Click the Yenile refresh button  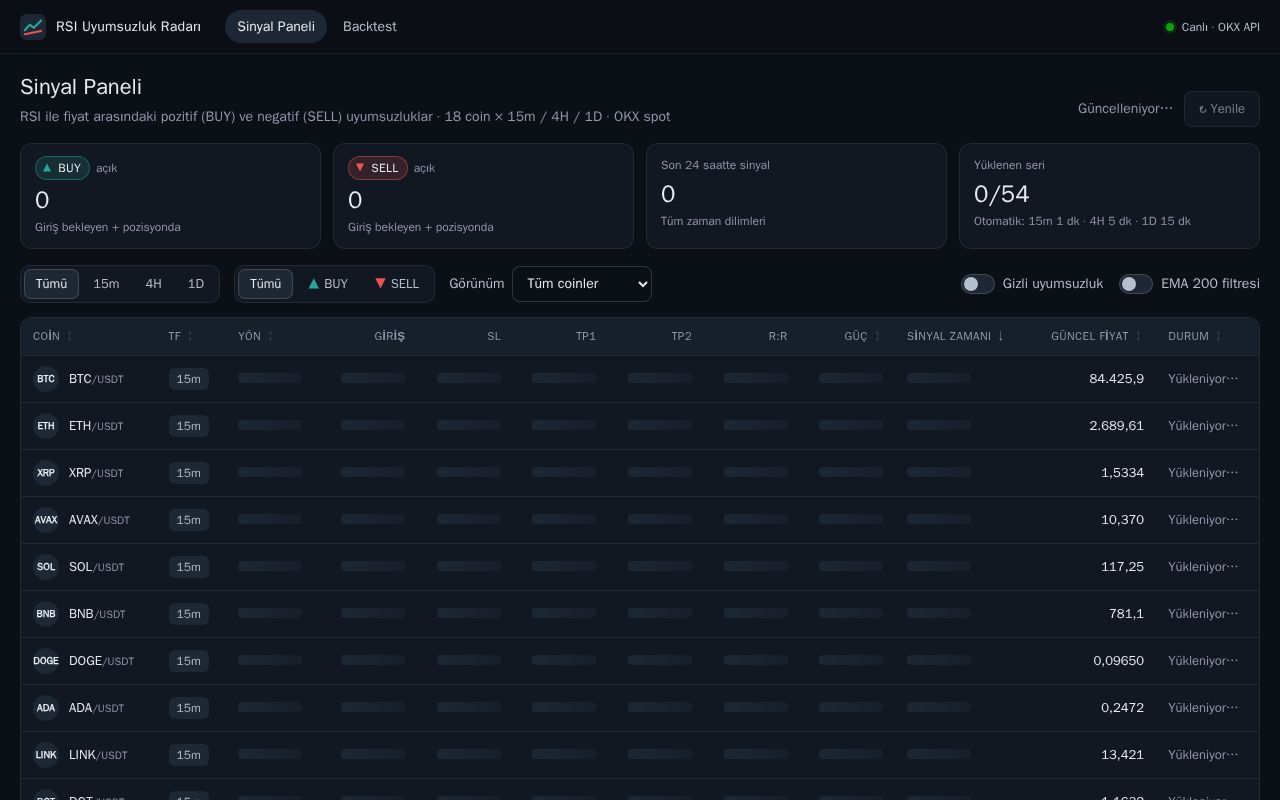pyautogui.click(x=1222, y=109)
